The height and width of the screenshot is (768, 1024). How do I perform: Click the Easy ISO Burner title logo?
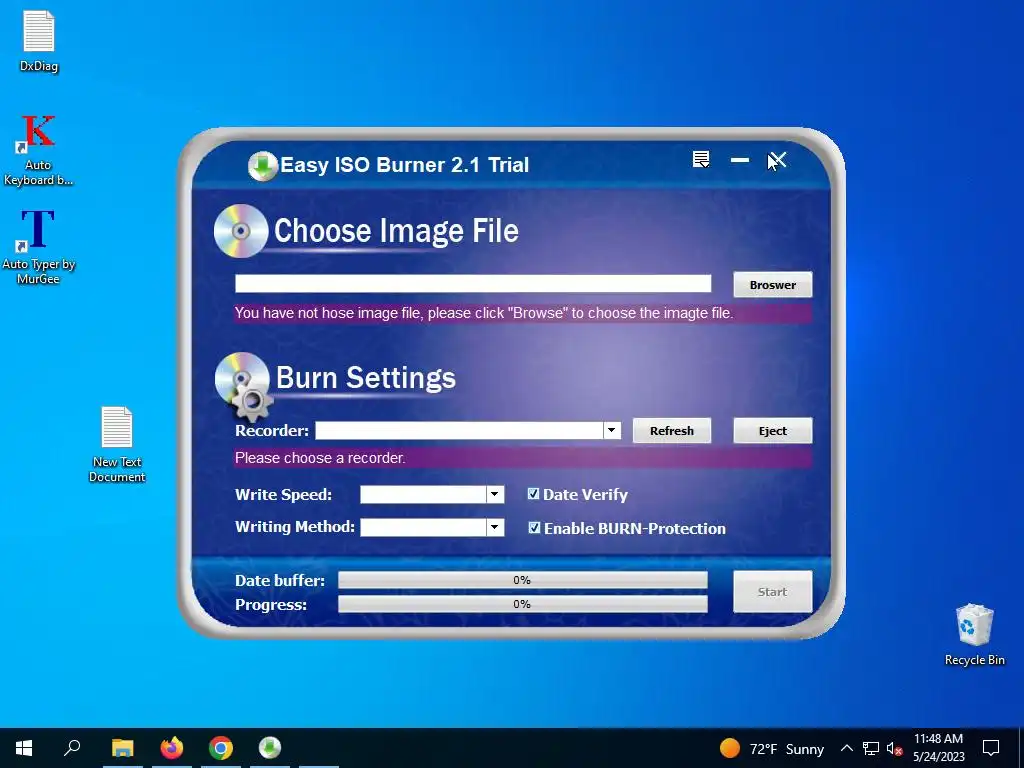coord(263,166)
